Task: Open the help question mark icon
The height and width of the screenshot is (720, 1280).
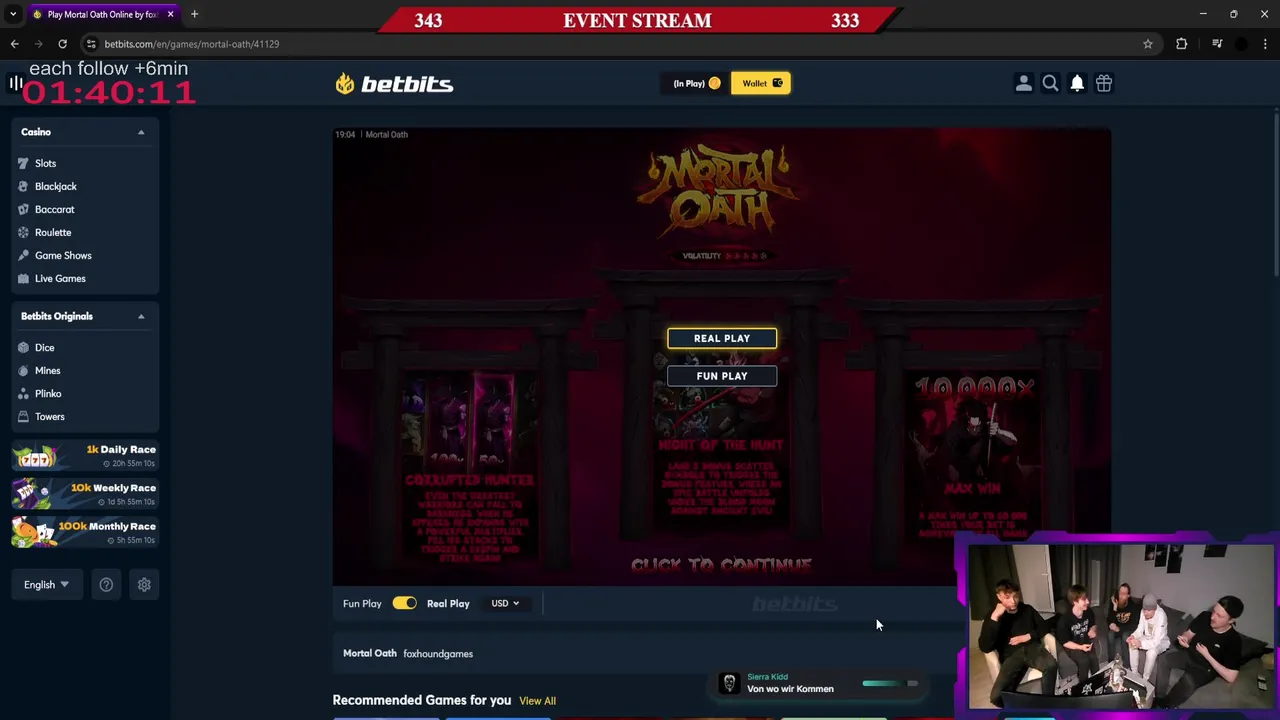Action: [x=106, y=585]
